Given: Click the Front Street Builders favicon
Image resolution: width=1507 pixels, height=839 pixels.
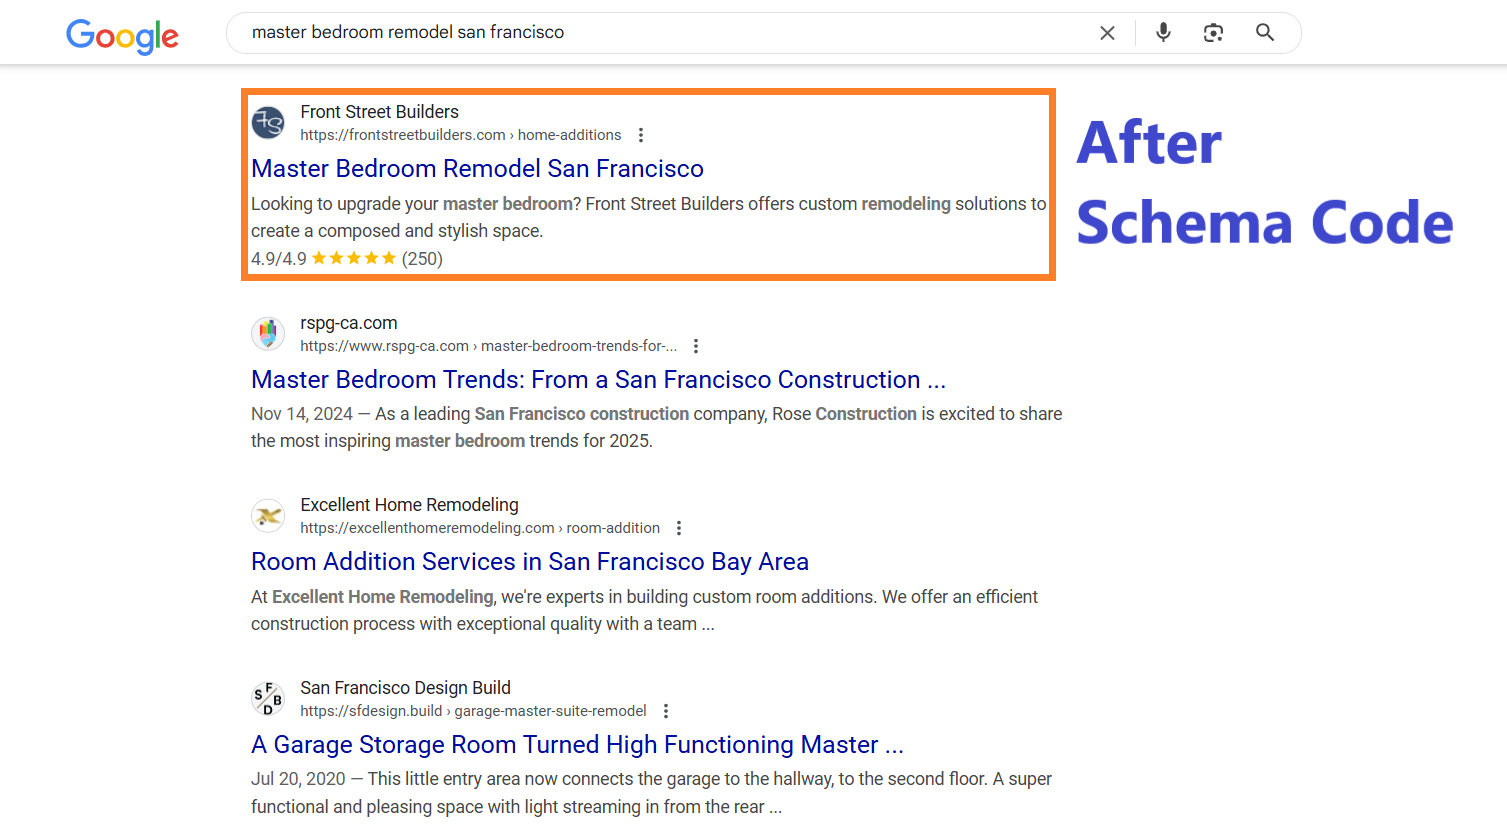Looking at the screenshot, I should [x=268, y=123].
